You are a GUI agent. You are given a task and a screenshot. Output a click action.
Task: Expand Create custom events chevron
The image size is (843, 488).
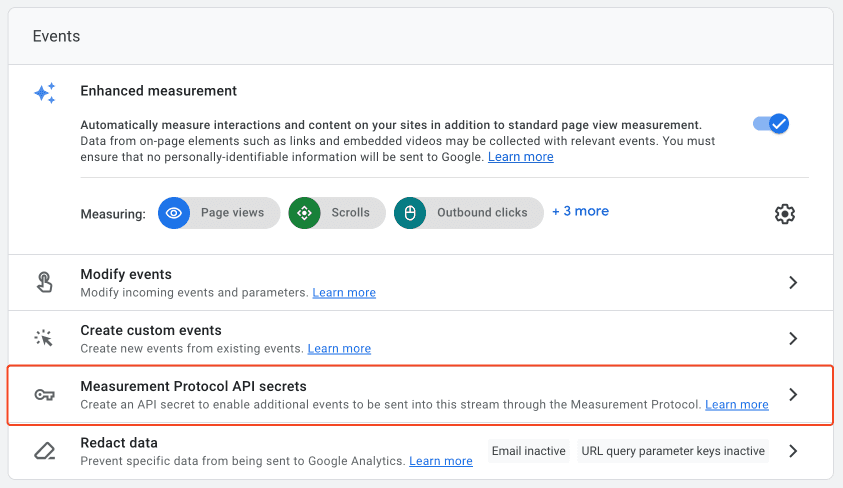click(x=793, y=339)
